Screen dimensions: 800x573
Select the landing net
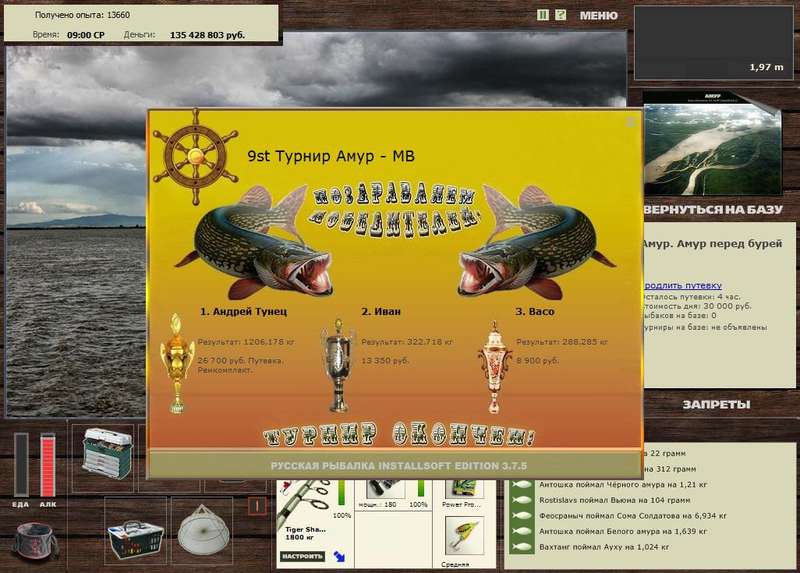tap(203, 531)
